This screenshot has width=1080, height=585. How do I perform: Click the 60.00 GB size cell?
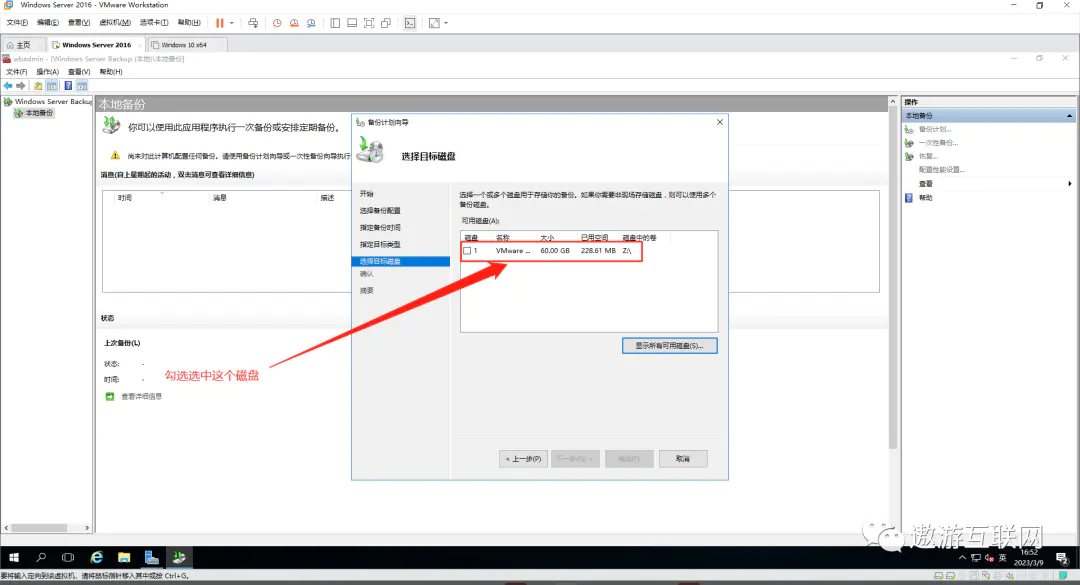(554, 251)
